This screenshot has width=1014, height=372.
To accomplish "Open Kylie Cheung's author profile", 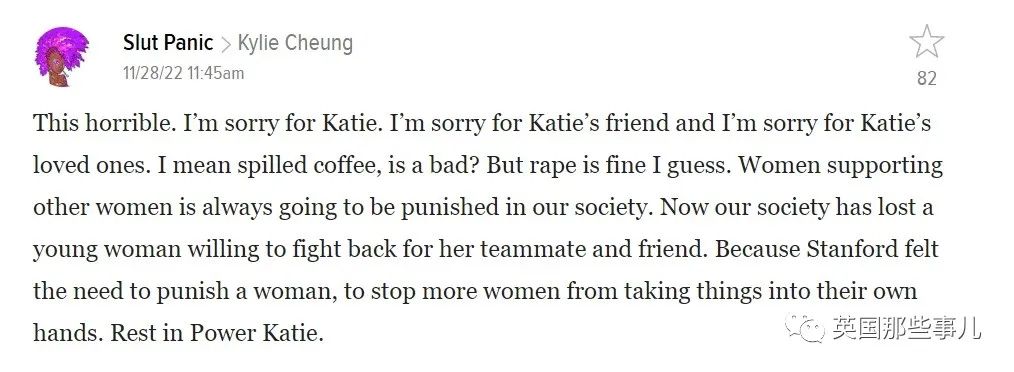I will click(296, 43).
